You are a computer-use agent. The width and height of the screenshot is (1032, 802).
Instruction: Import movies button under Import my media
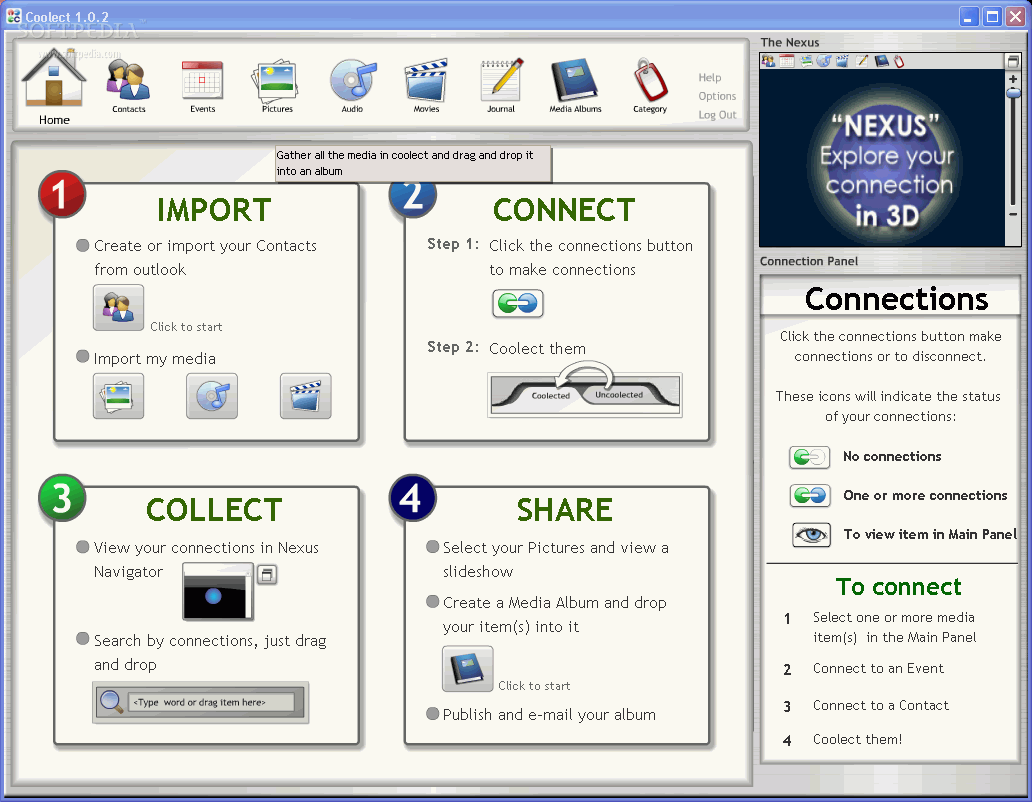(x=305, y=396)
